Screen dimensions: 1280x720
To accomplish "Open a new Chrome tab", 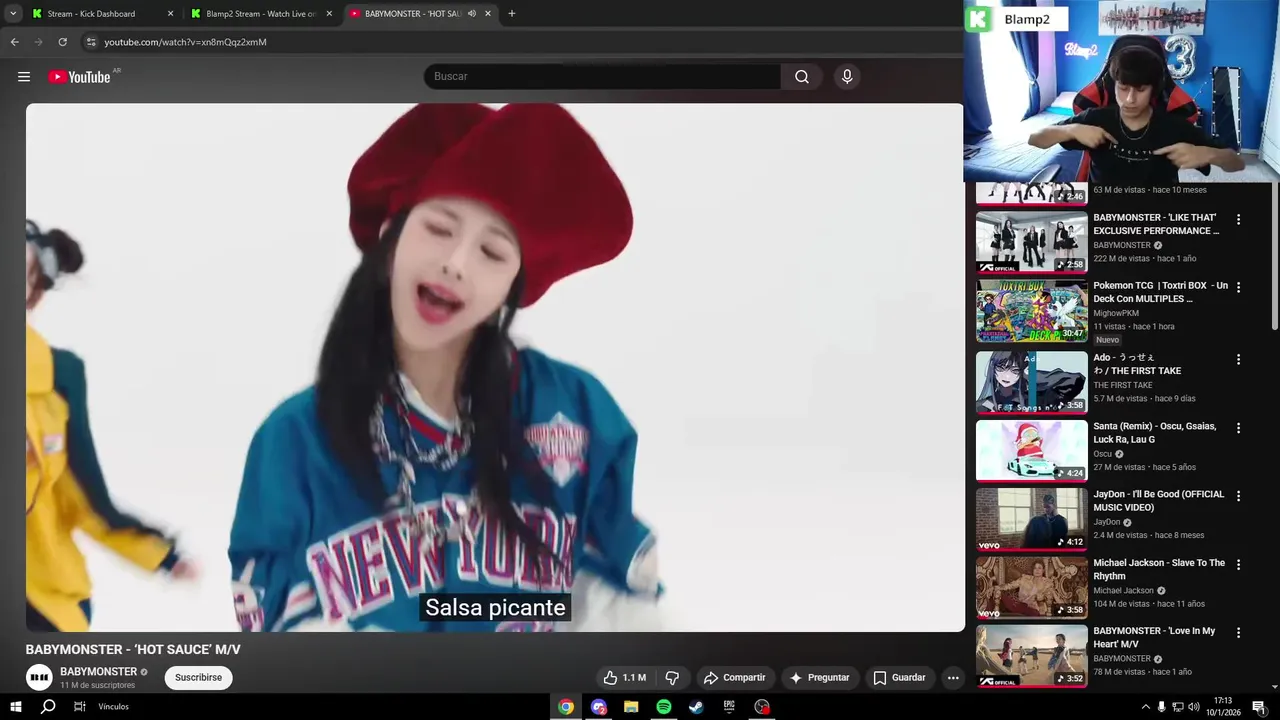I will (x=512, y=14).
